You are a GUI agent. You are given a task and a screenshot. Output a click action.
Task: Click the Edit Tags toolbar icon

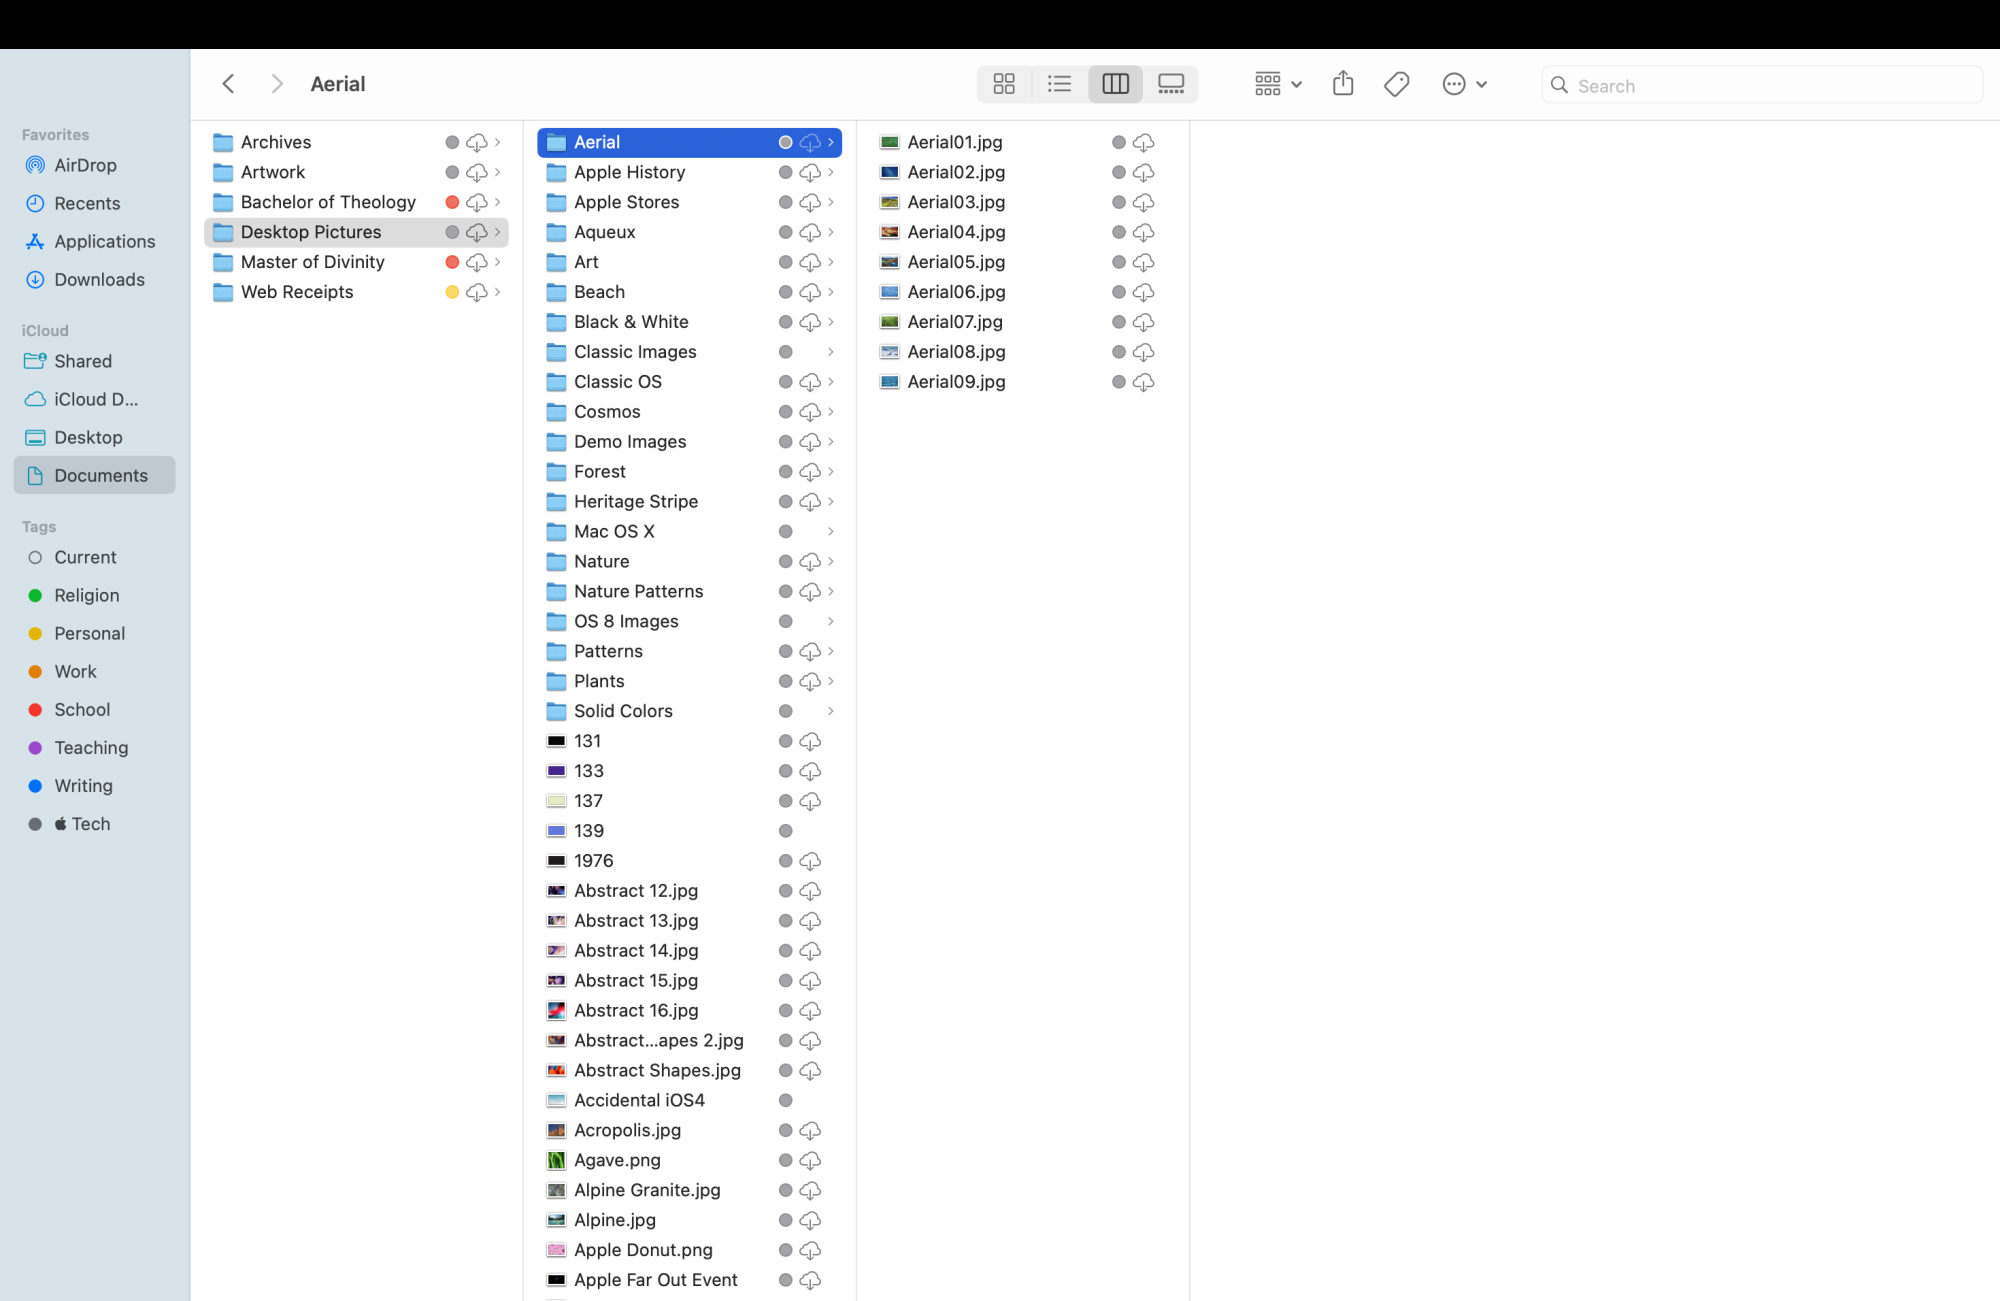click(1396, 84)
